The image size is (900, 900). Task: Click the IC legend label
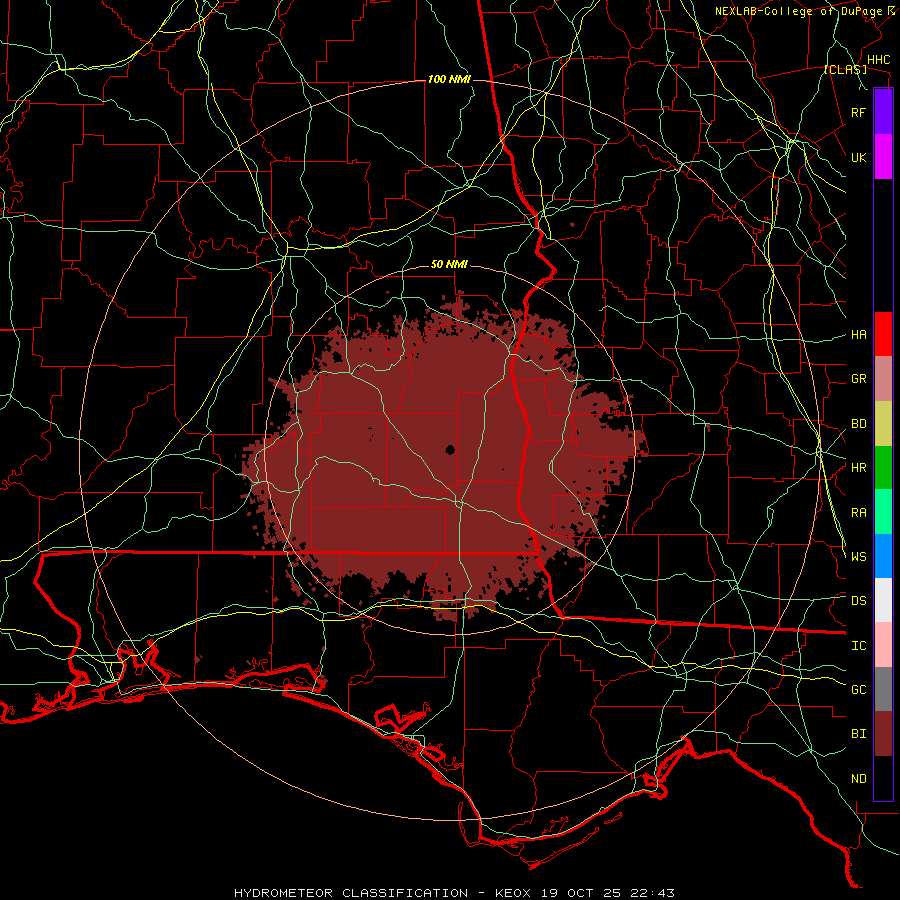click(858, 646)
